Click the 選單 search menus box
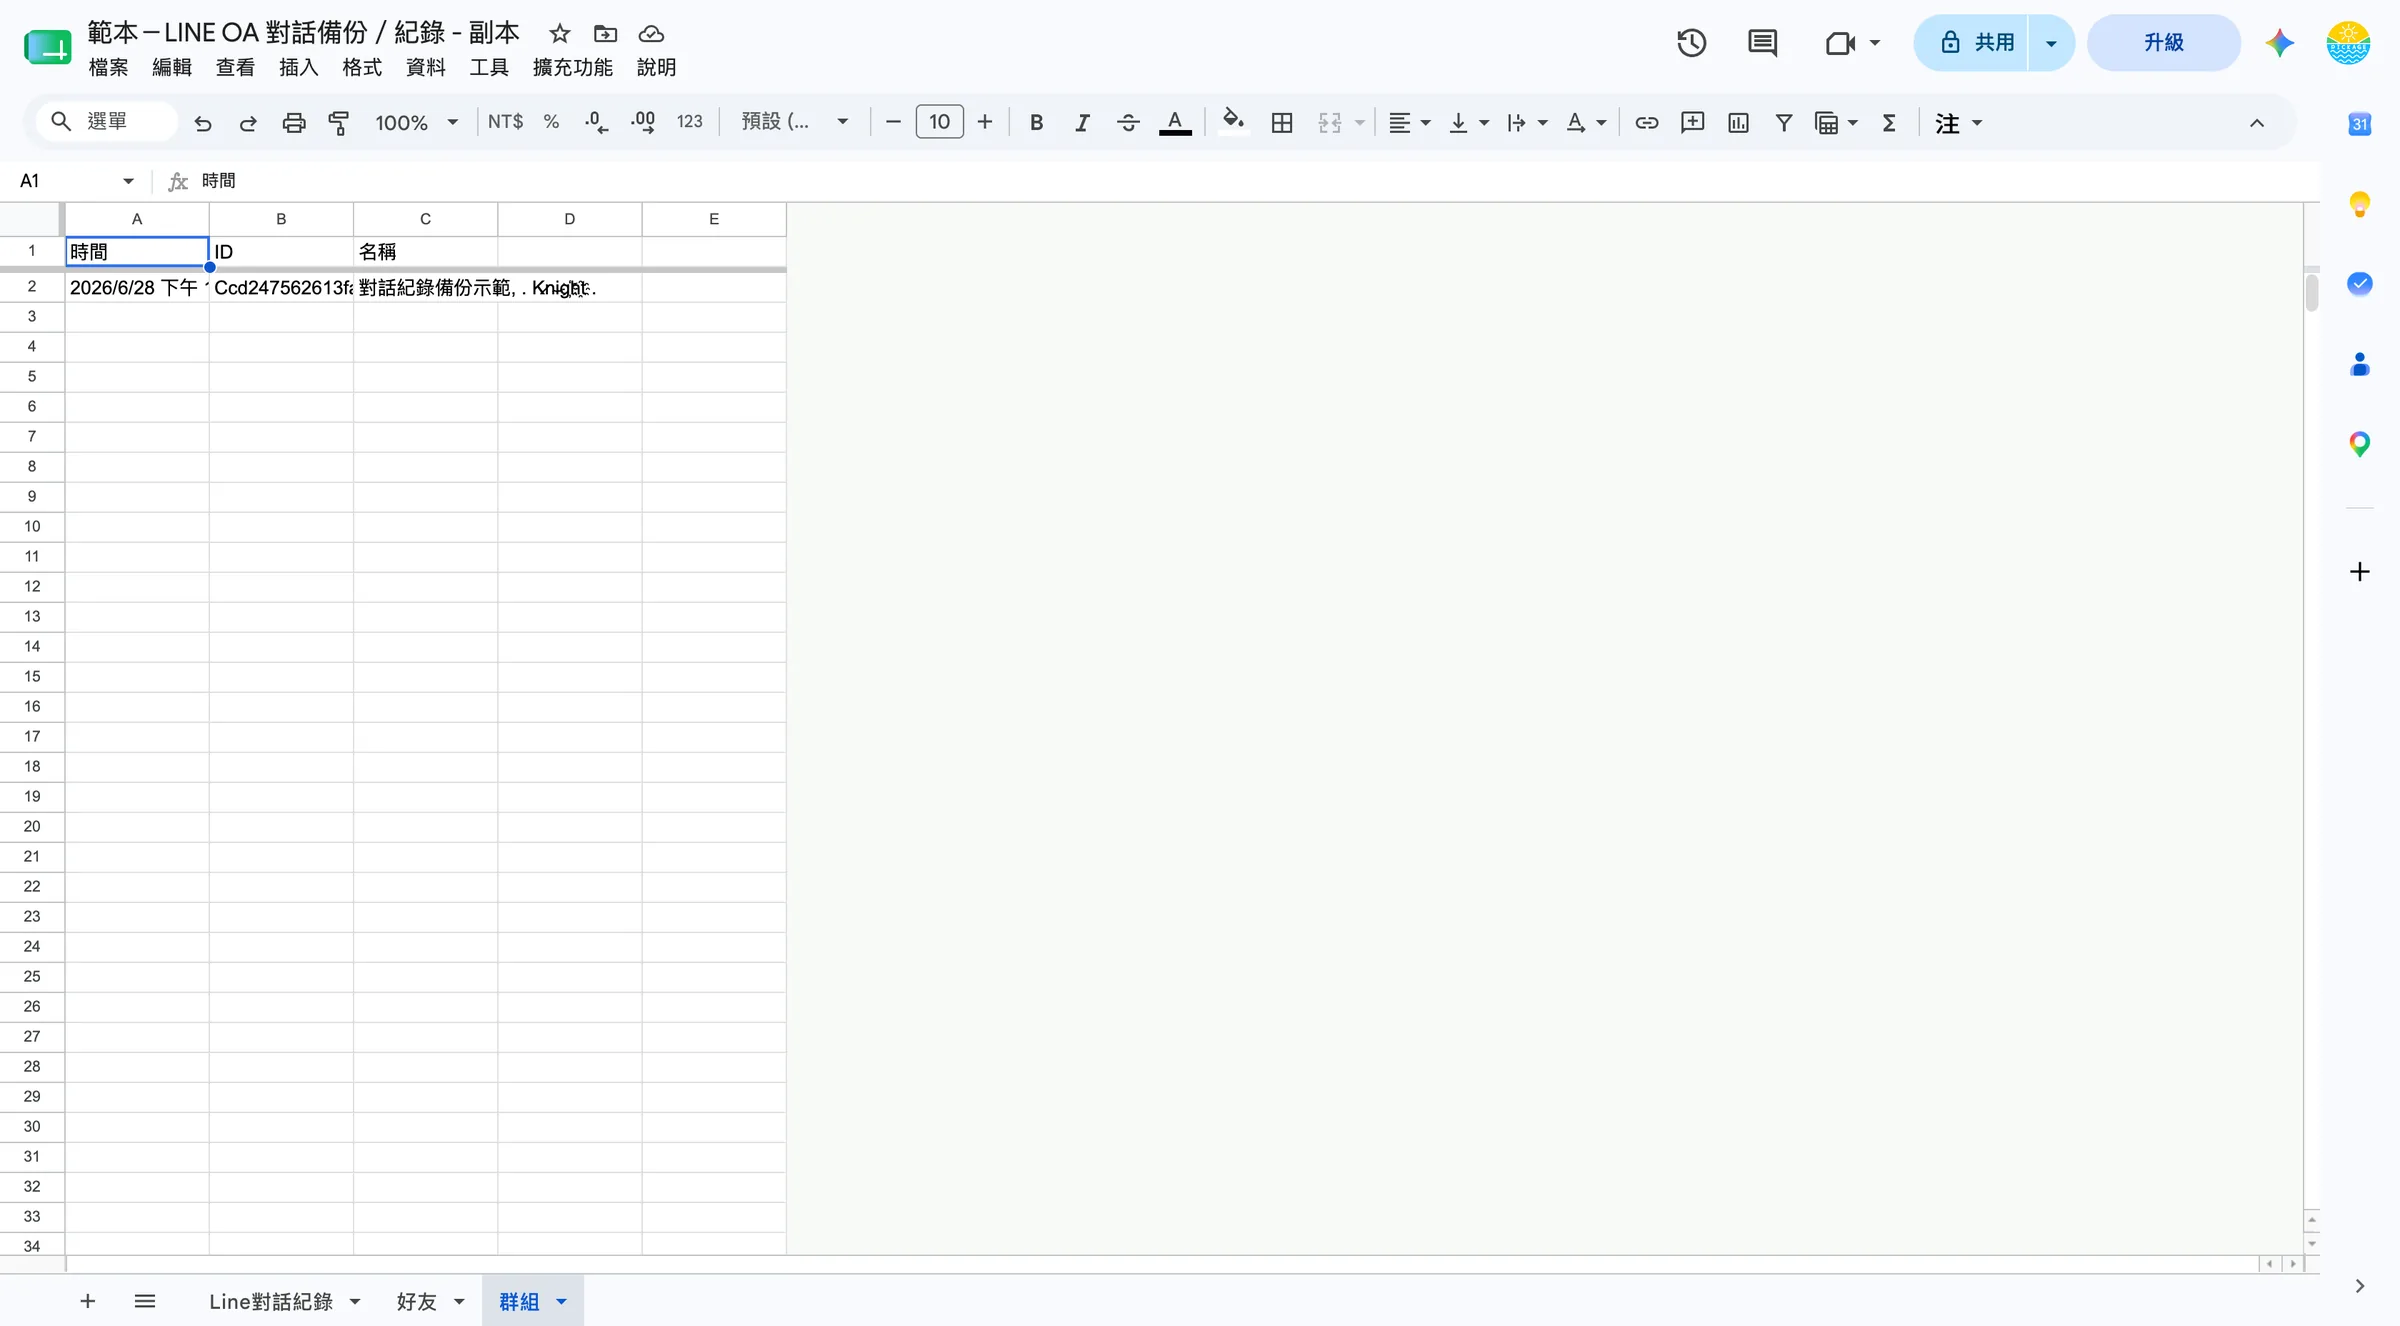 pyautogui.click(x=107, y=122)
